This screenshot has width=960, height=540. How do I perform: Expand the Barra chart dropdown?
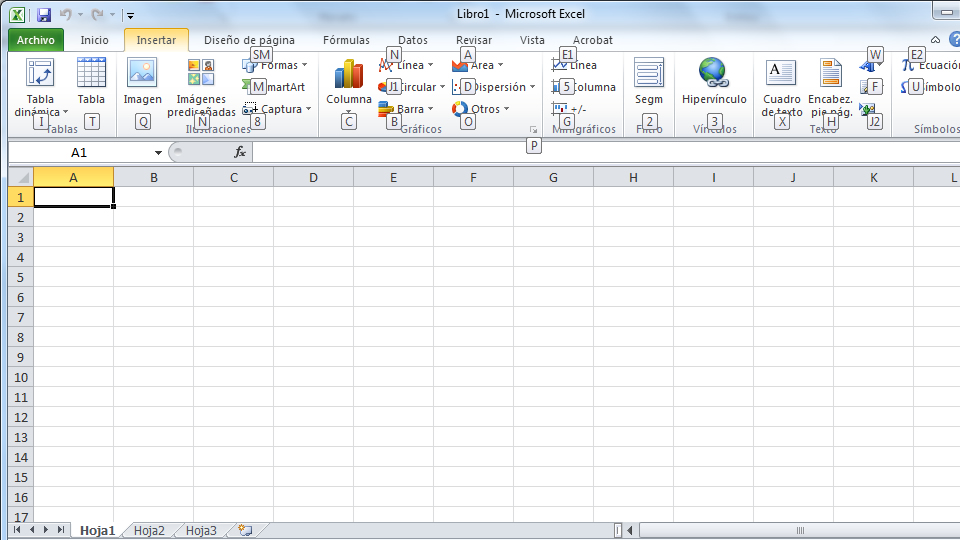coord(430,109)
